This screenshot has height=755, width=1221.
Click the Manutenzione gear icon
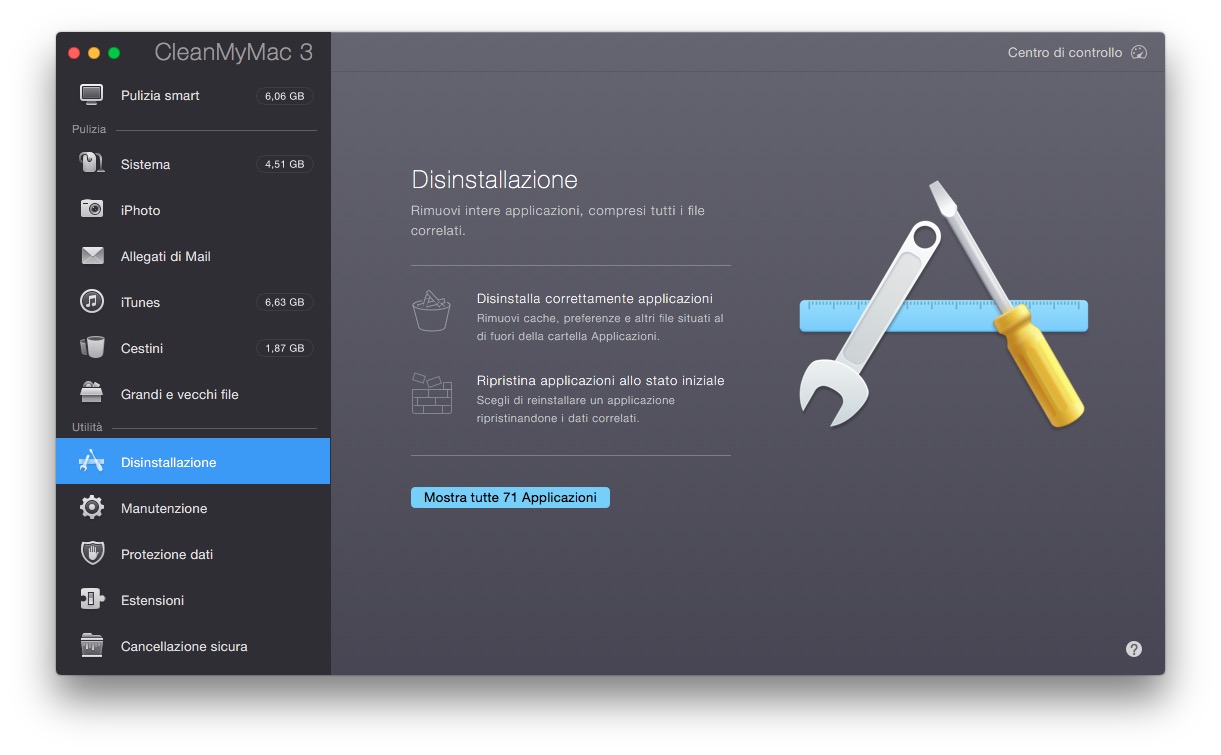pos(92,508)
